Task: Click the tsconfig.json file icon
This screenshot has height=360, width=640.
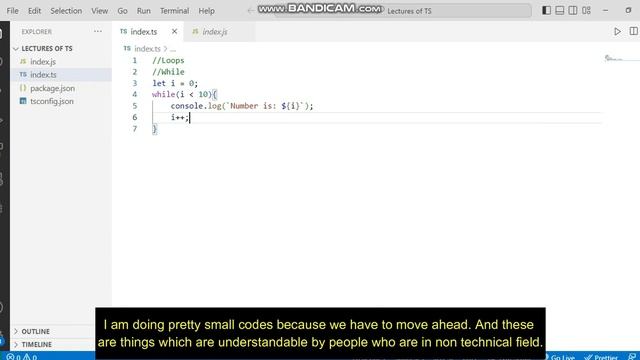Action: click(23, 101)
